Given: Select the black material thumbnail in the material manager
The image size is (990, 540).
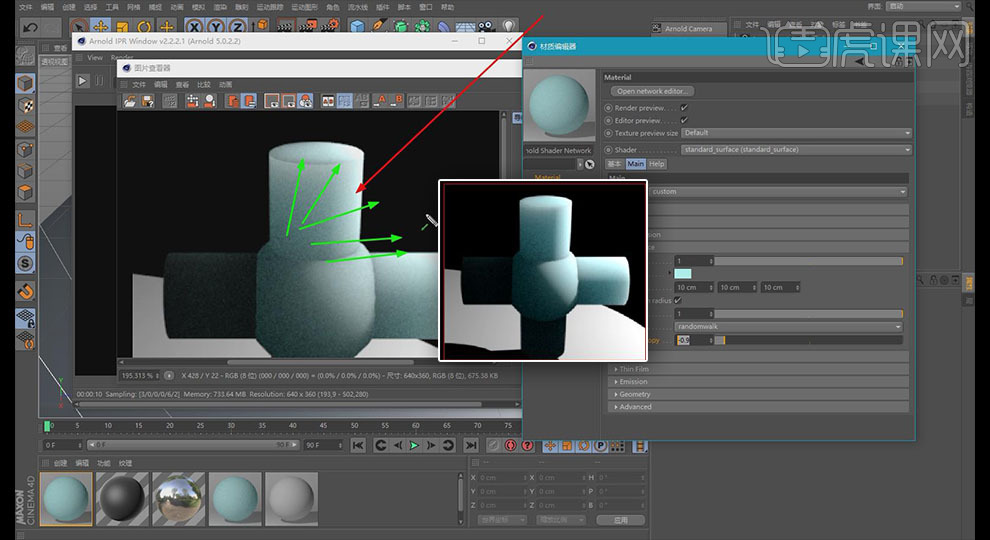Looking at the screenshot, I should [122, 497].
